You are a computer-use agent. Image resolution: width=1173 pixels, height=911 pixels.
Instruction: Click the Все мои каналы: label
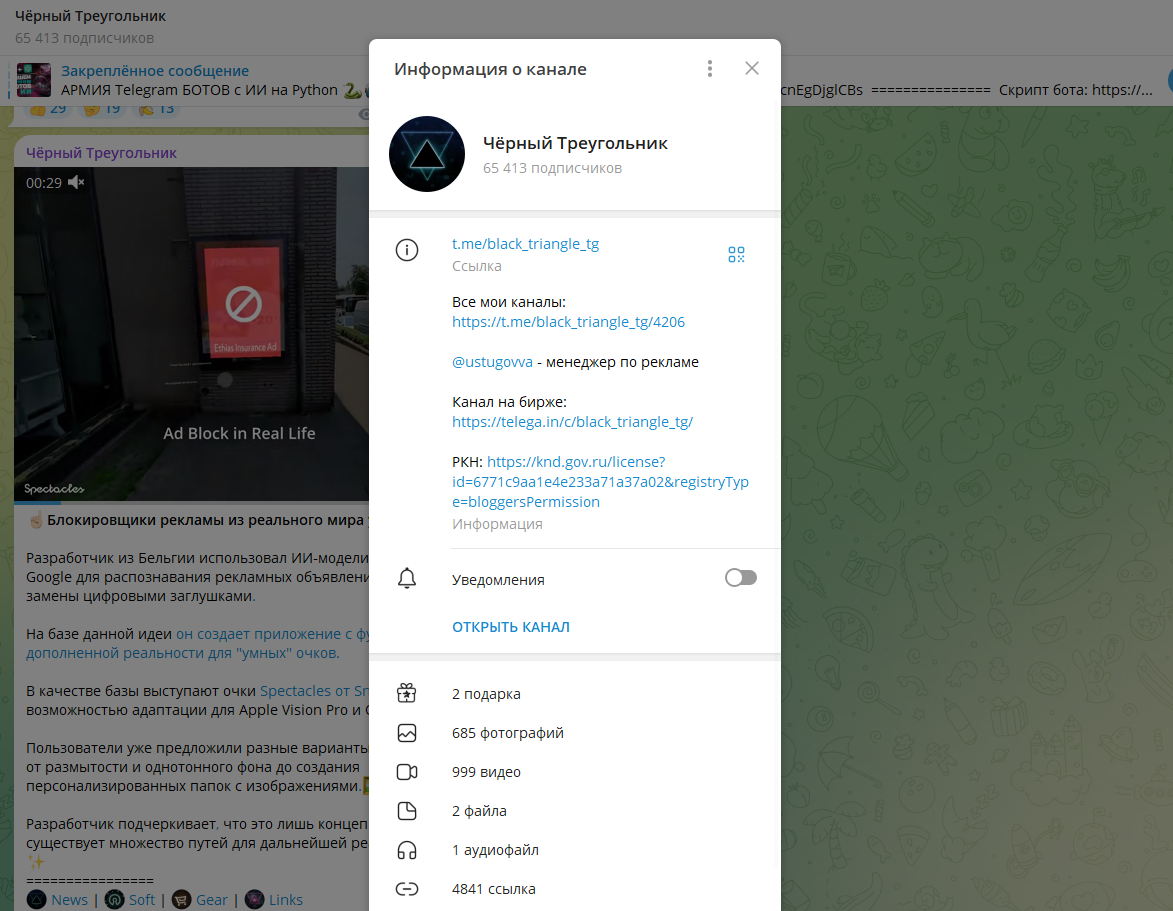pos(509,302)
